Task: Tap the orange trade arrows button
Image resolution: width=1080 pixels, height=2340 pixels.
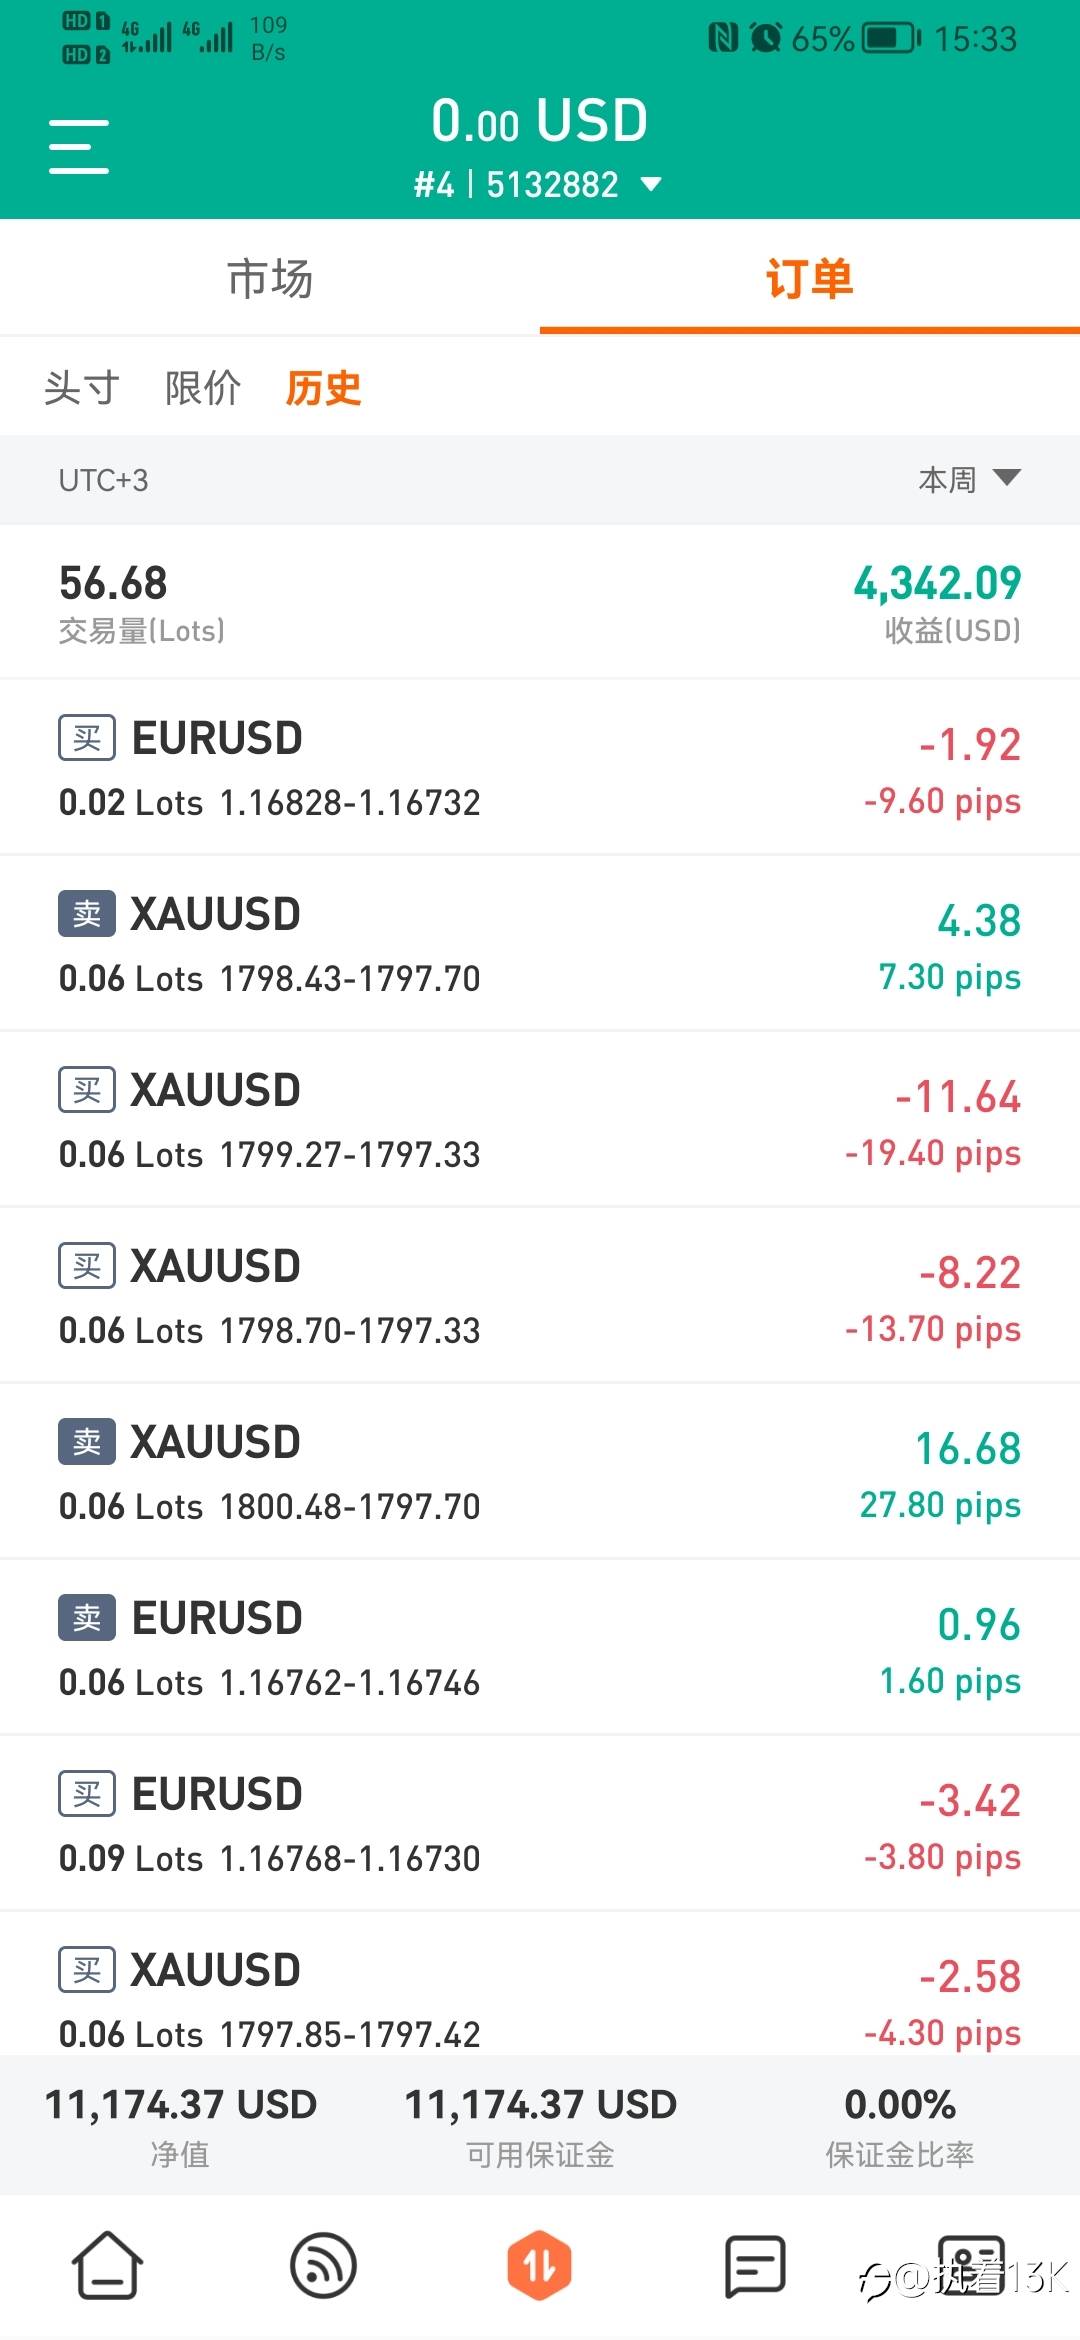Action: (539, 2265)
